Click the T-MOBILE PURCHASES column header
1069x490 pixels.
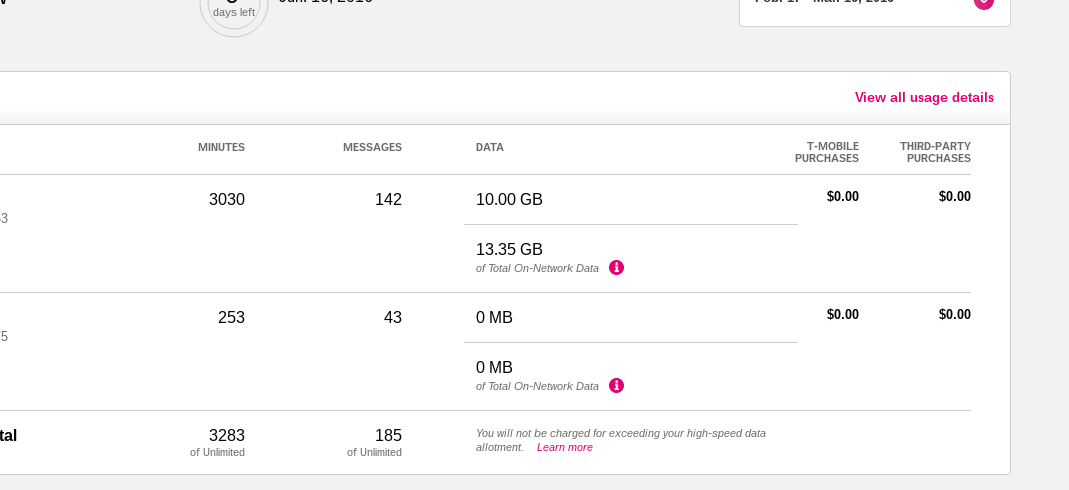[x=827, y=152]
